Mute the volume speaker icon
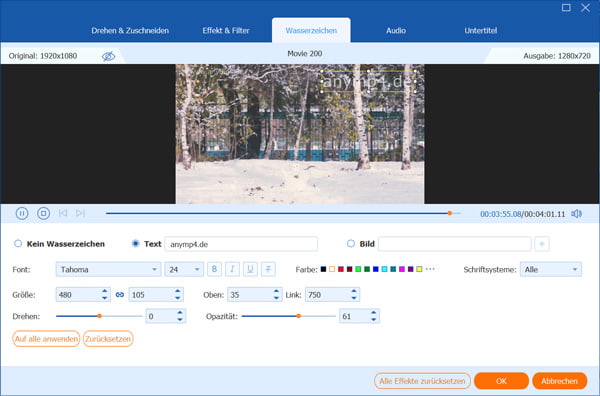 click(x=576, y=213)
